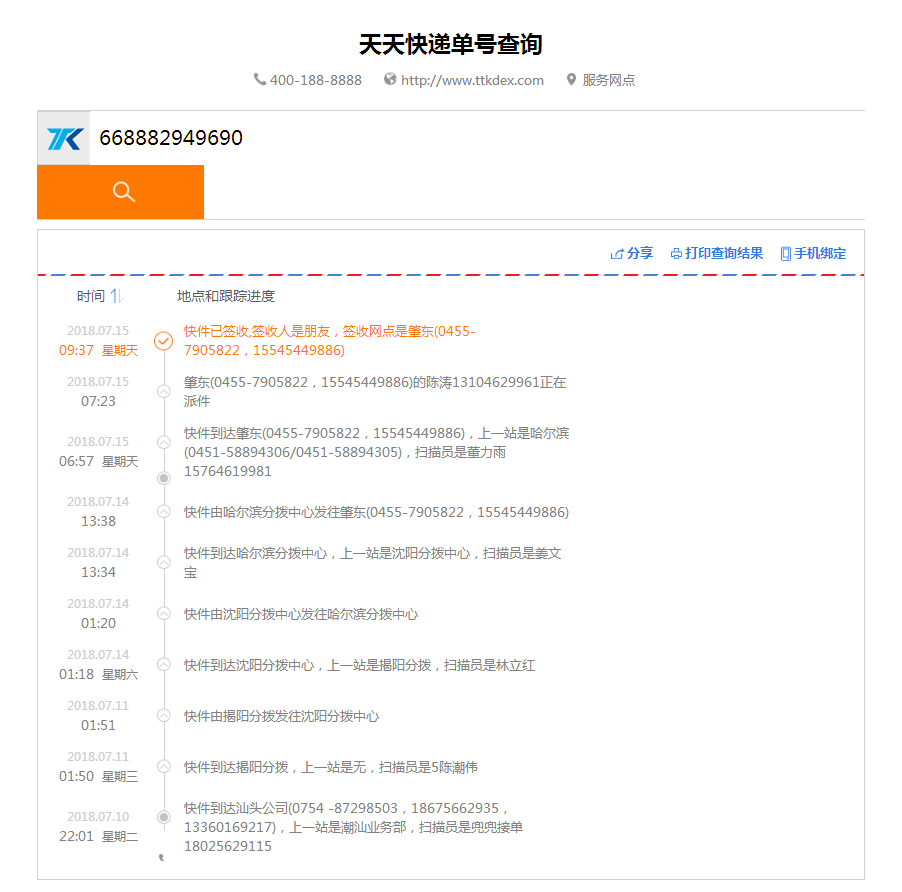Image resolution: width=902 pixels, height=892 pixels.
Task: Open the 手机绑定 phone binding link
Action: coord(813,254)
